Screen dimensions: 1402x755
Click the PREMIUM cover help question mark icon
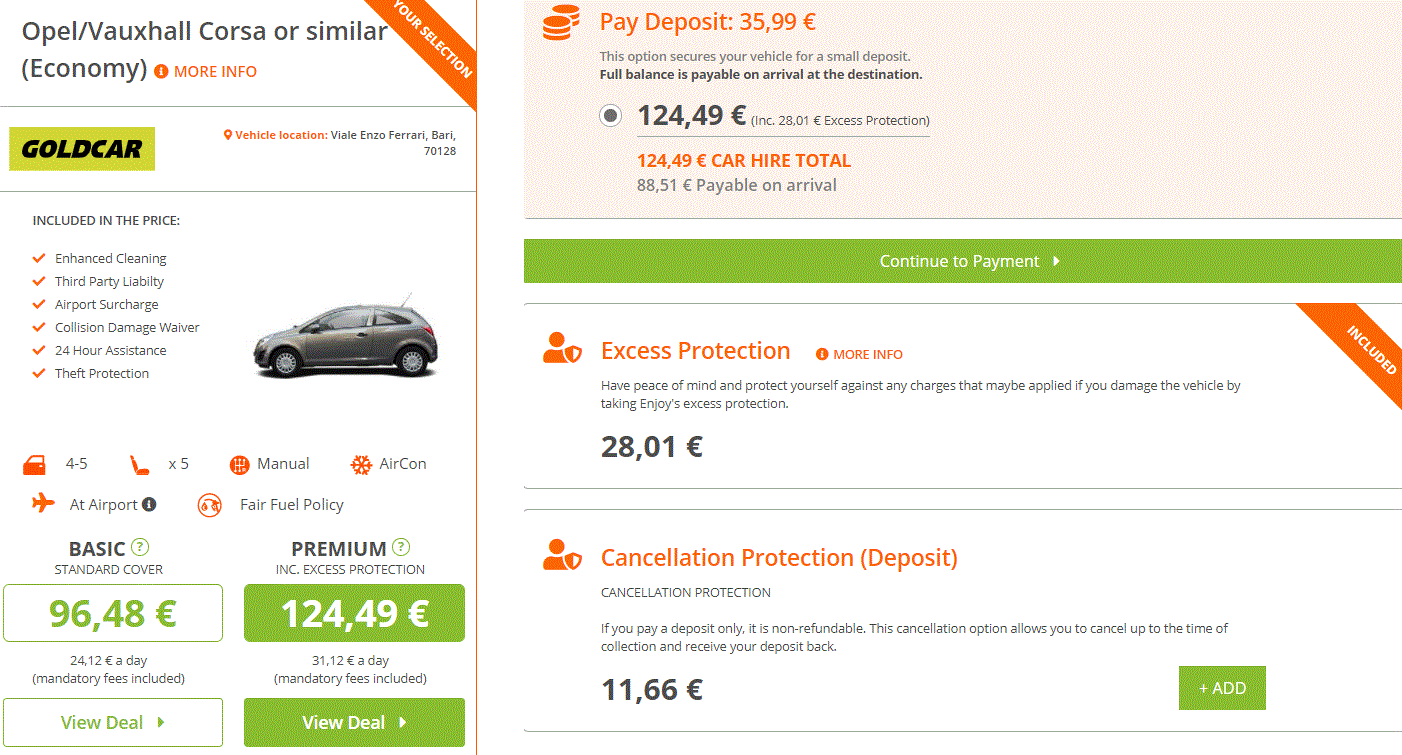pos(401,547)
